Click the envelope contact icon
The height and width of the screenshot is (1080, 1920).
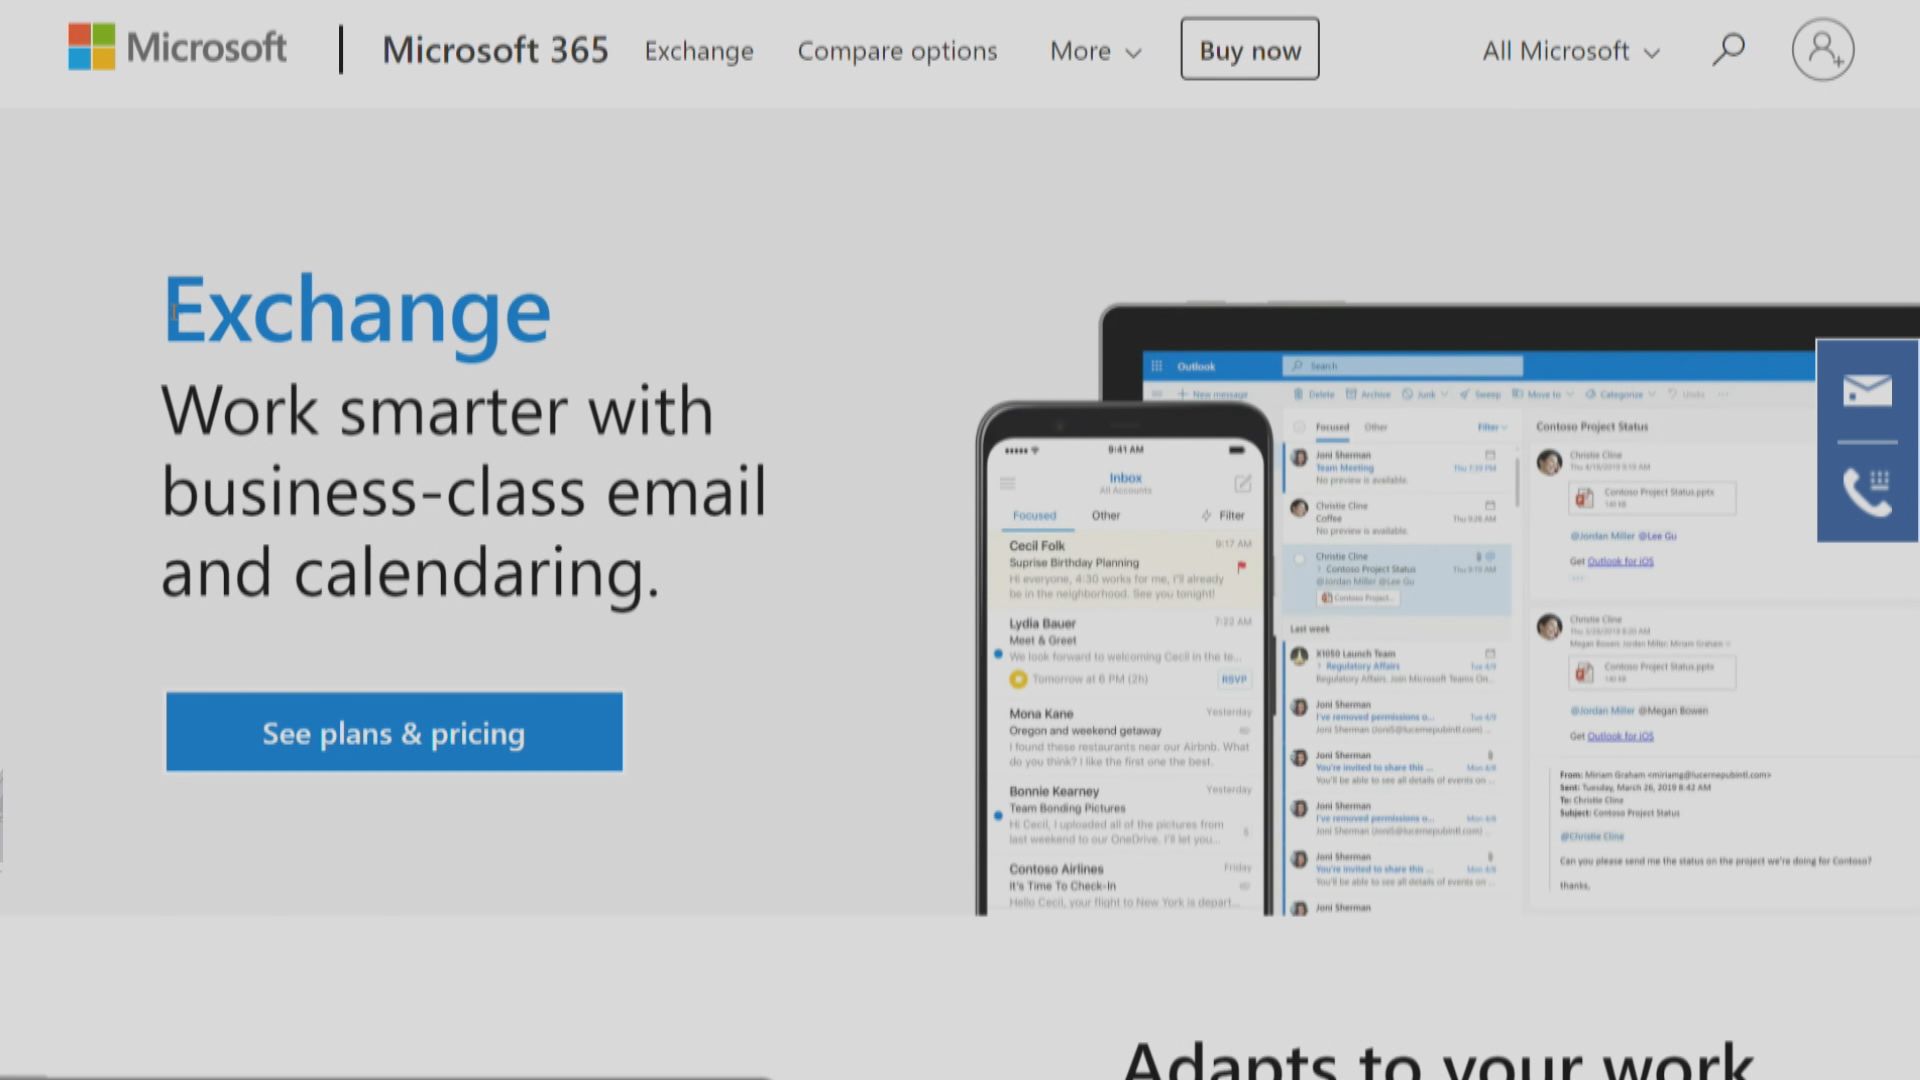(1866, 390)
